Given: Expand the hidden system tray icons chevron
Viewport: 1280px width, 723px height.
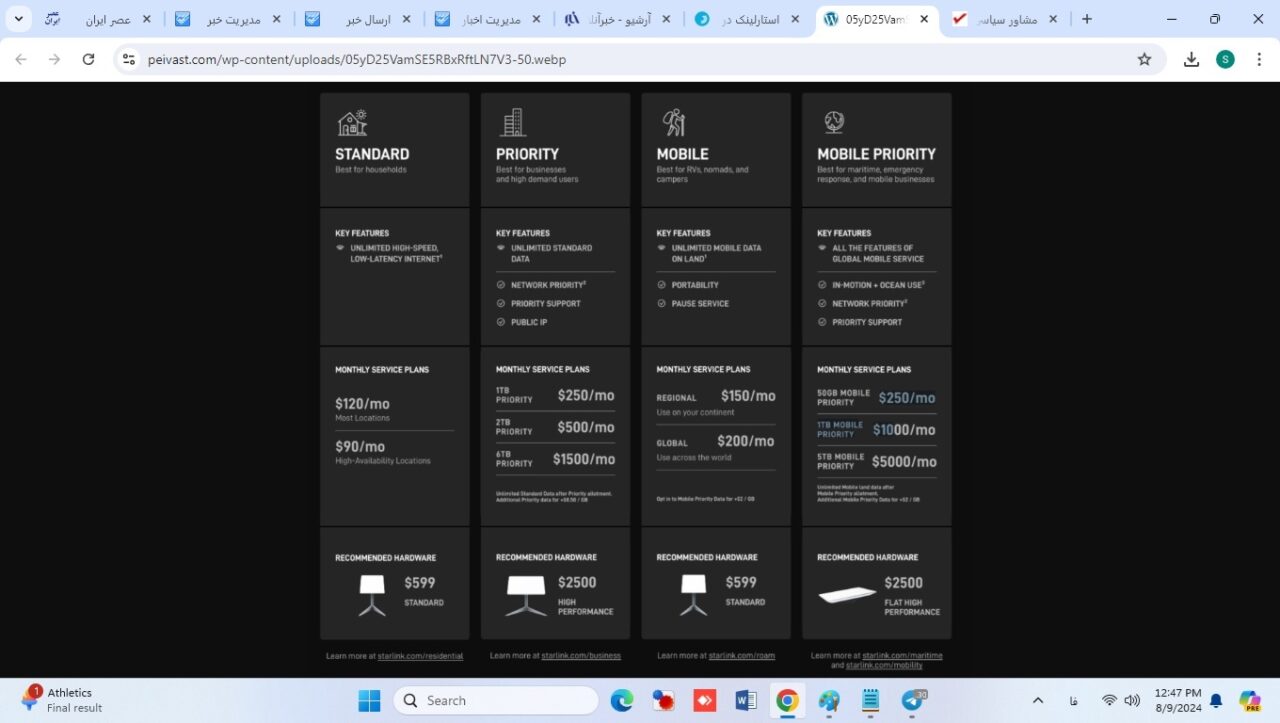Looking at the screenshot, I should (x=1038, y=700).
